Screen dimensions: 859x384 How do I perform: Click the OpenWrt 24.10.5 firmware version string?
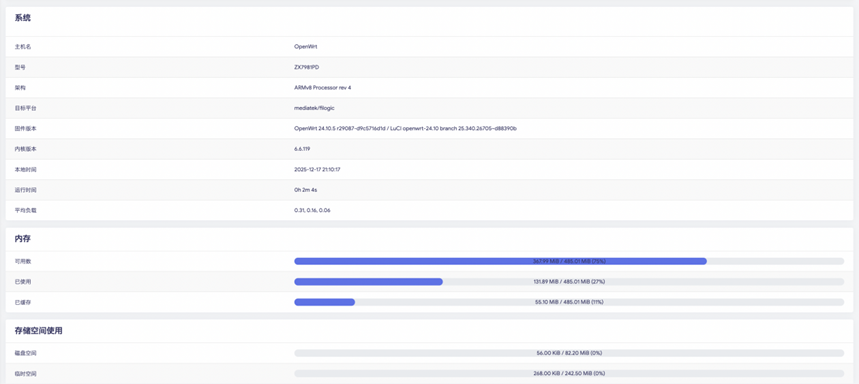click(405, 128)
